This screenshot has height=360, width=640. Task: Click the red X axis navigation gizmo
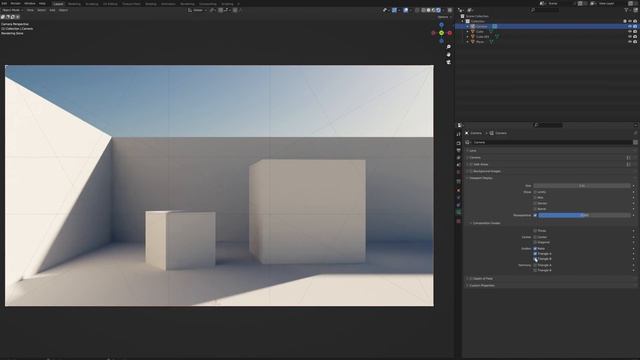point(450,33)
